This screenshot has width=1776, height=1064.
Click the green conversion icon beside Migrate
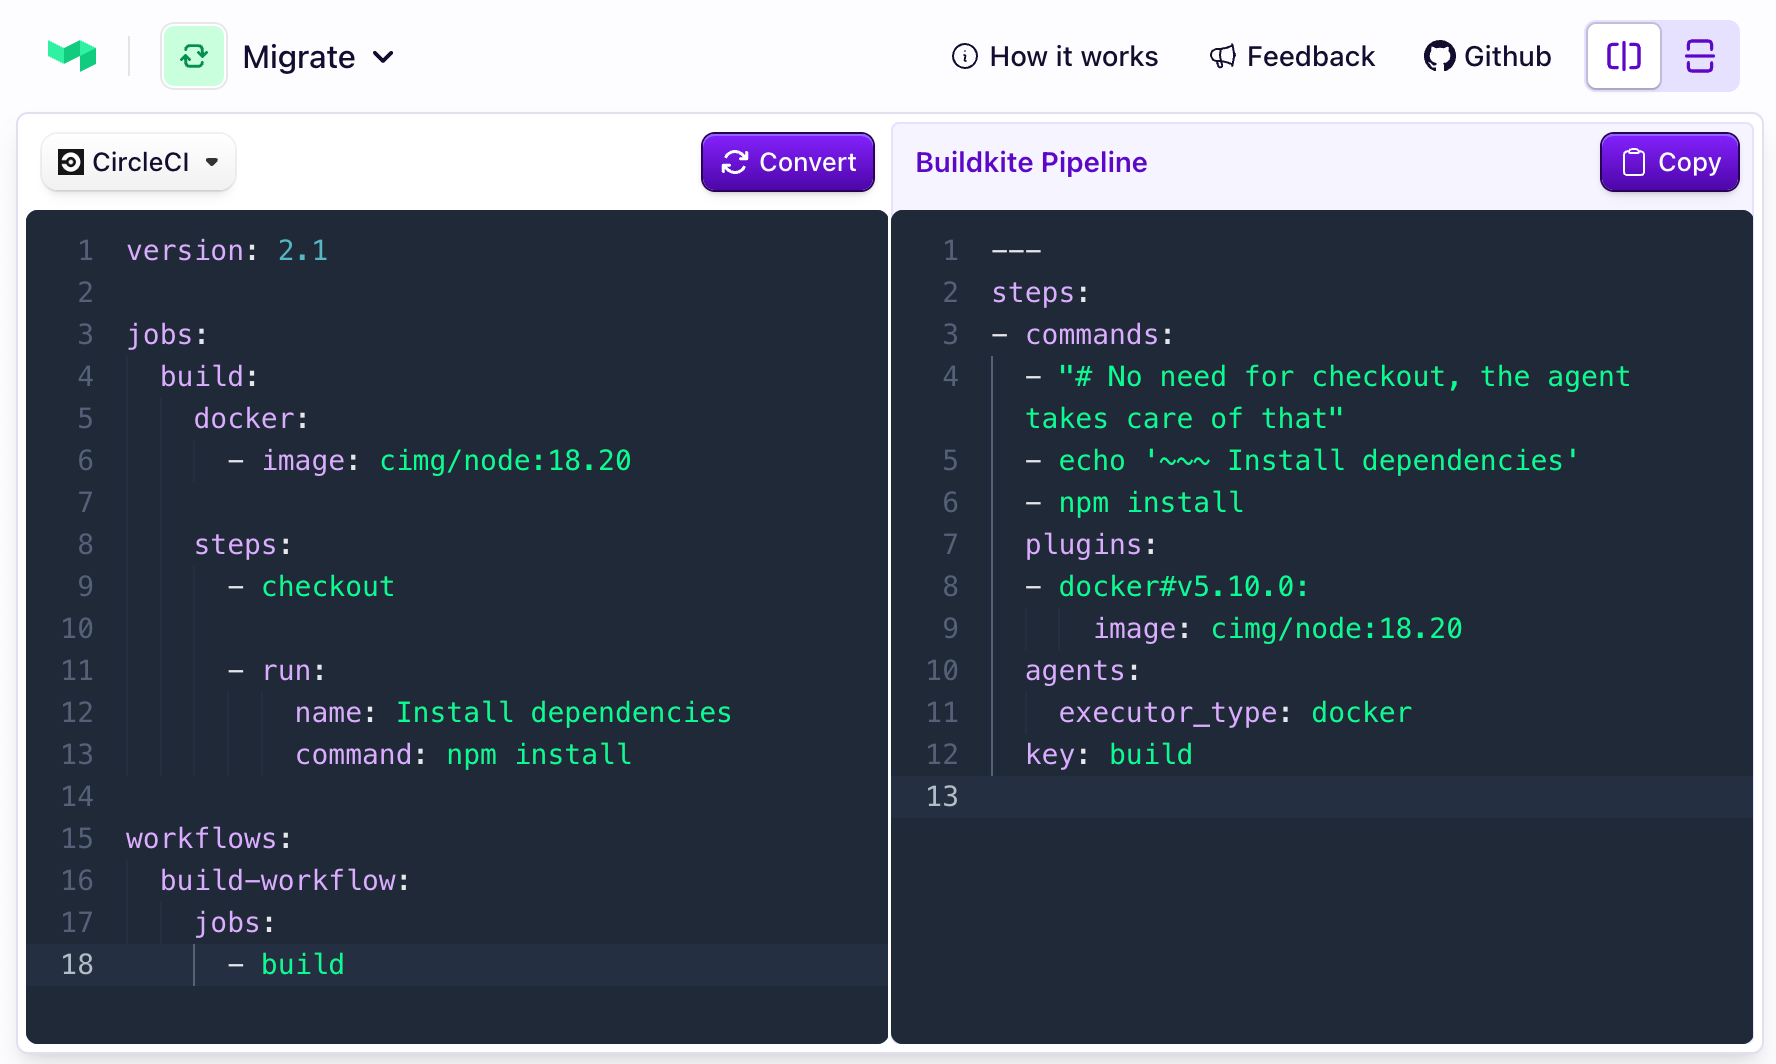(194, 55)
